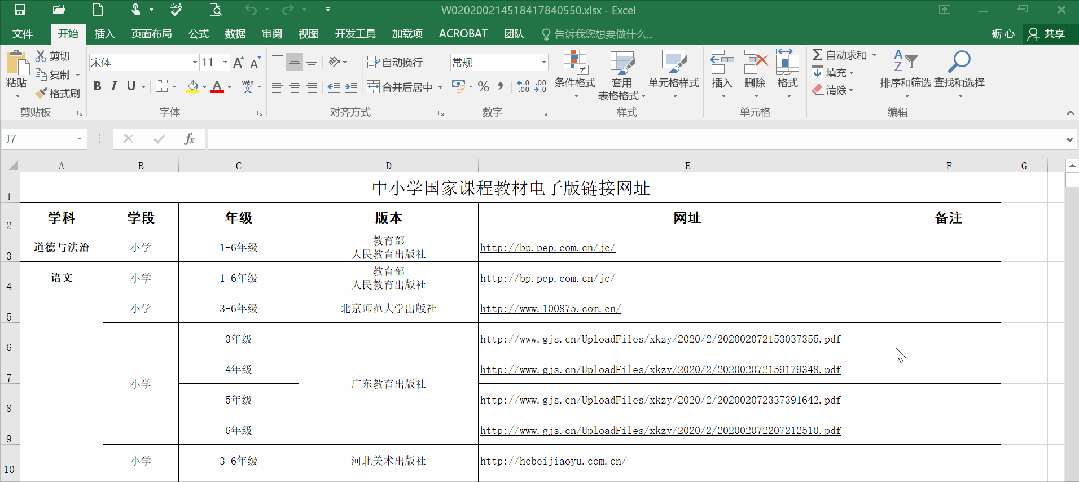Toggle Italic formatting
Screen dimensions: 1079x482
click(114, 86)
